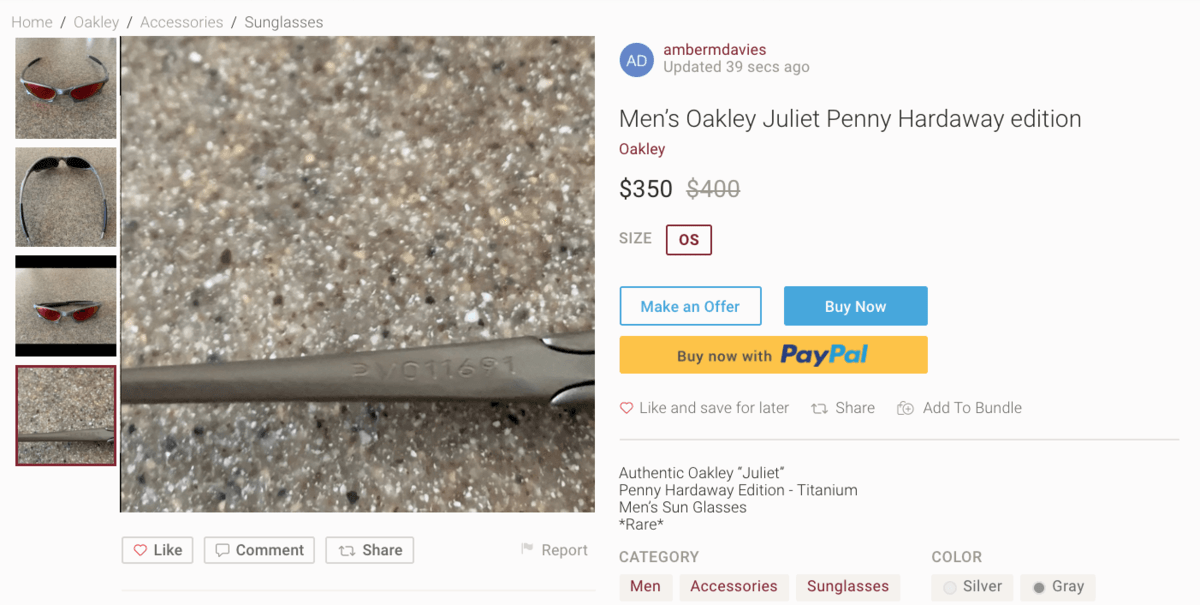
Task: Click the Make an Offer button
Action: click(690, 306)
